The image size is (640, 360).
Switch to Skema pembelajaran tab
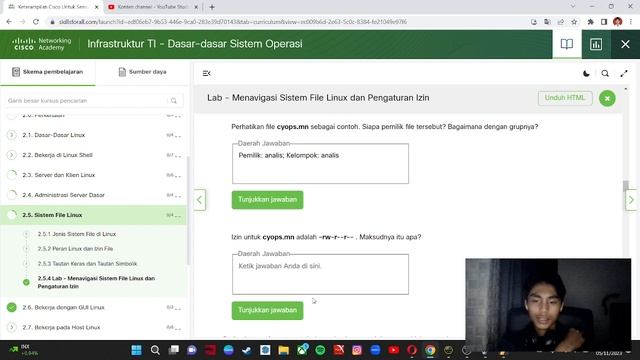tap(48, 72)
